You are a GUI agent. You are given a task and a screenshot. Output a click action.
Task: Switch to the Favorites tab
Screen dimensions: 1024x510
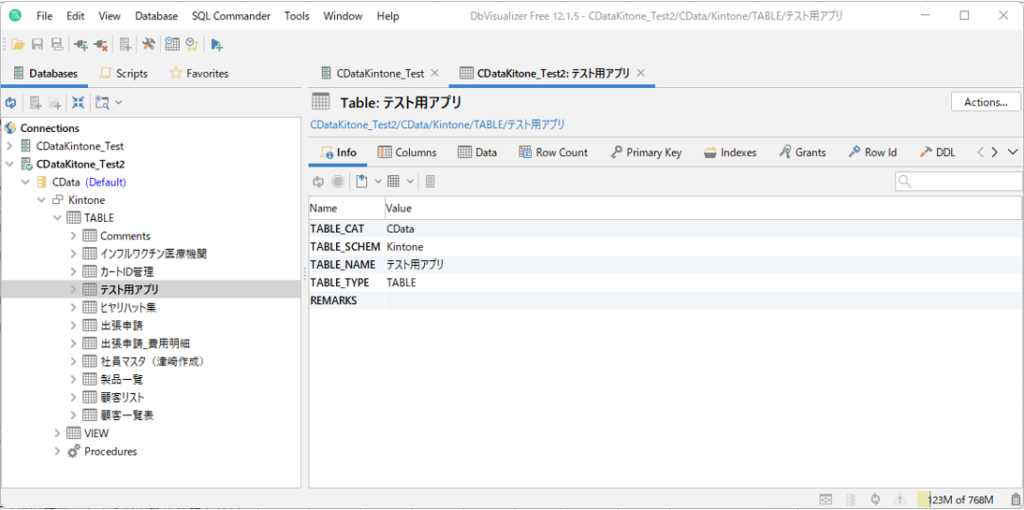199,74
